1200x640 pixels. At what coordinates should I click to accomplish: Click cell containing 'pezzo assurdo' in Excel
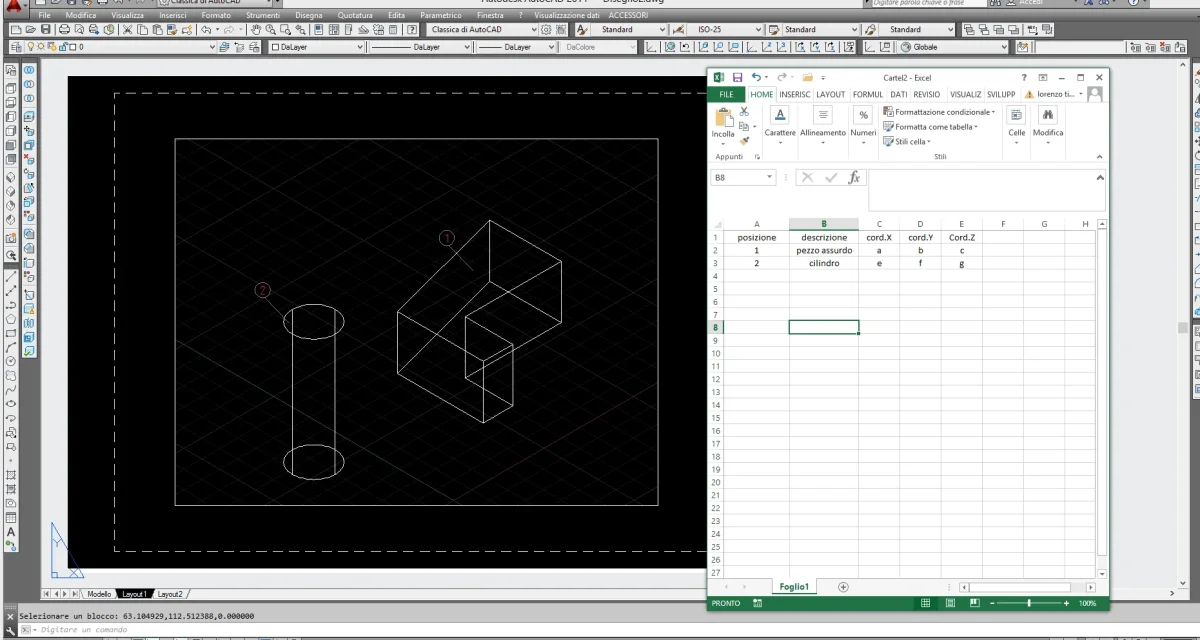click(x=824, y=250)
